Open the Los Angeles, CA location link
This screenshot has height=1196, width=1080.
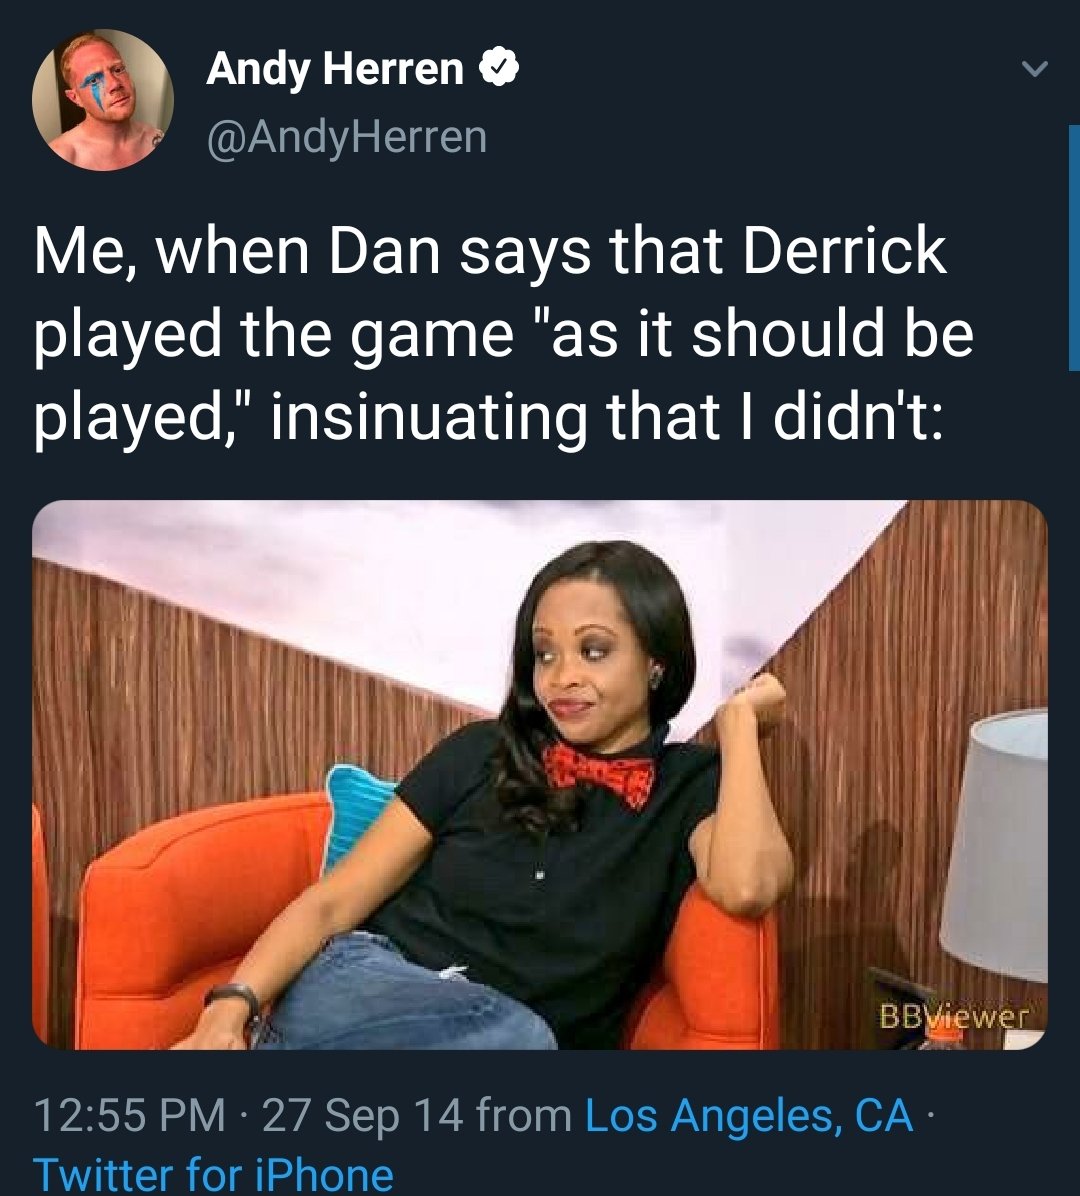[x=749, y=1115]
